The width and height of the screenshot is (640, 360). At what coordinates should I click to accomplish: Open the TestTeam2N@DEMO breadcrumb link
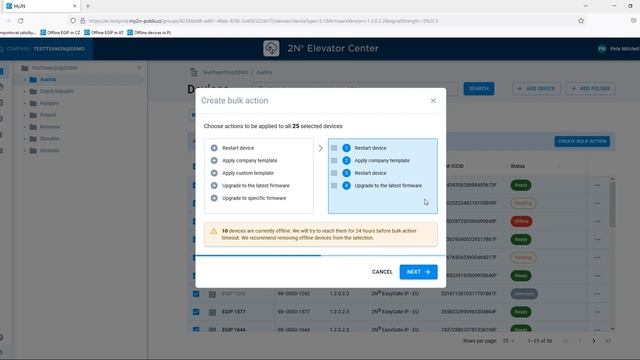click(225, 72)
